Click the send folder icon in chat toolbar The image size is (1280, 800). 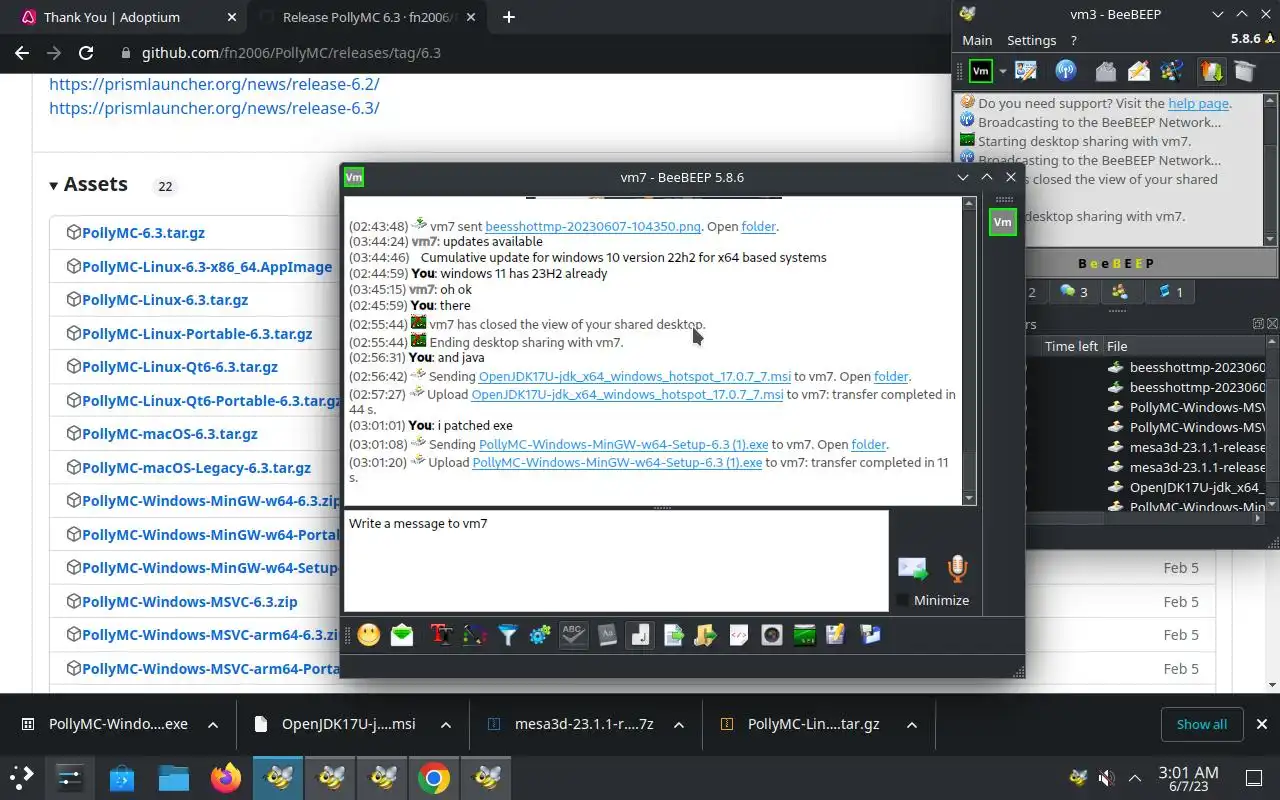706,635
